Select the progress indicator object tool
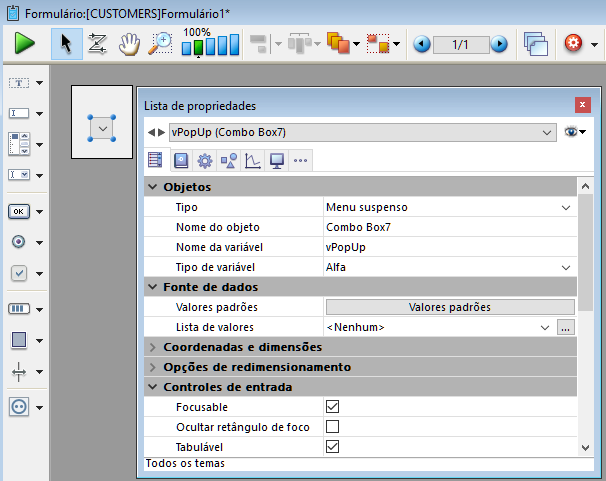 [19, 309]
